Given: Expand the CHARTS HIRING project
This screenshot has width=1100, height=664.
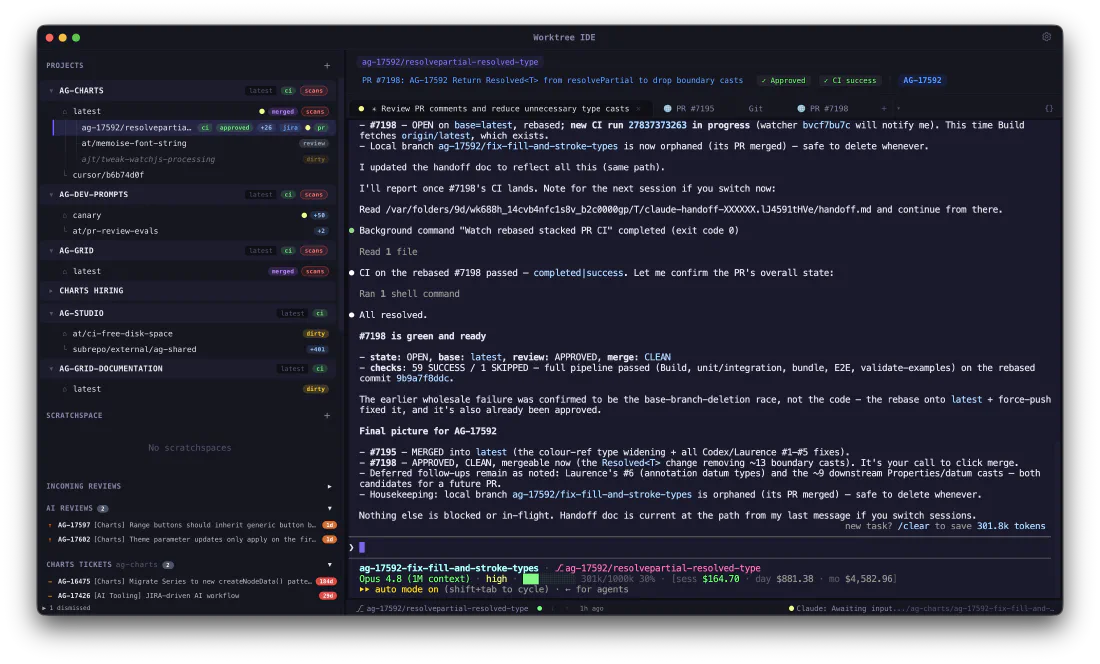Looking at the screenshot, I should [51, 290].
